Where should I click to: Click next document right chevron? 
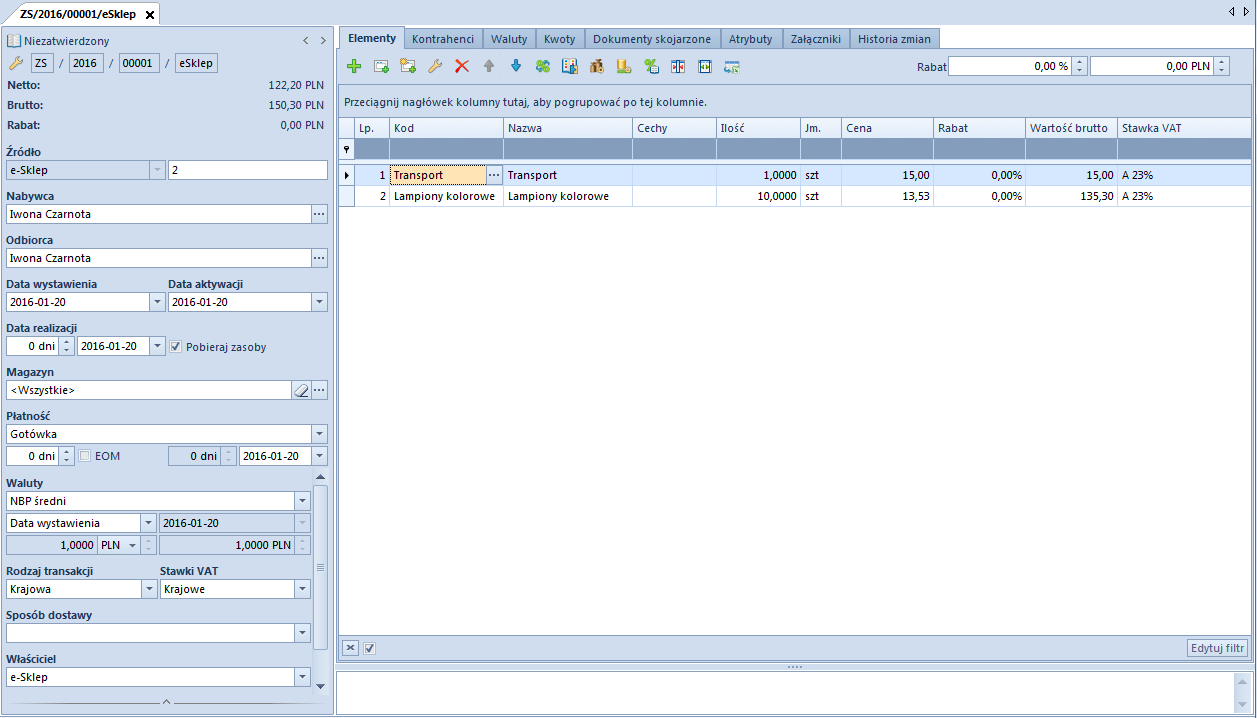tap(323, 41)
